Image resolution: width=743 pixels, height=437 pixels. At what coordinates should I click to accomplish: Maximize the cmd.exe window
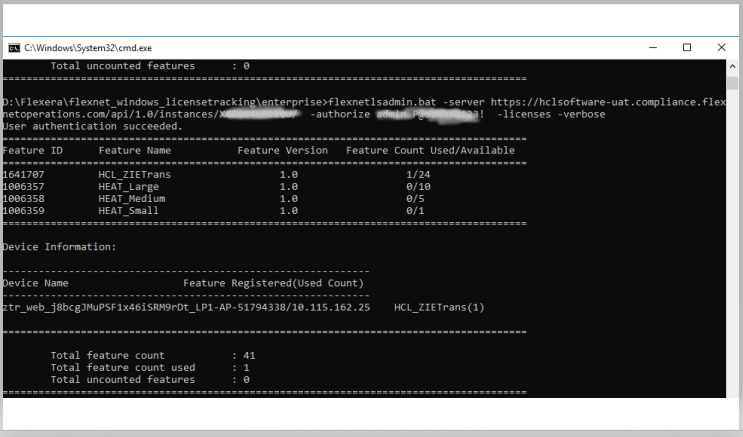(x=687, y=47)
